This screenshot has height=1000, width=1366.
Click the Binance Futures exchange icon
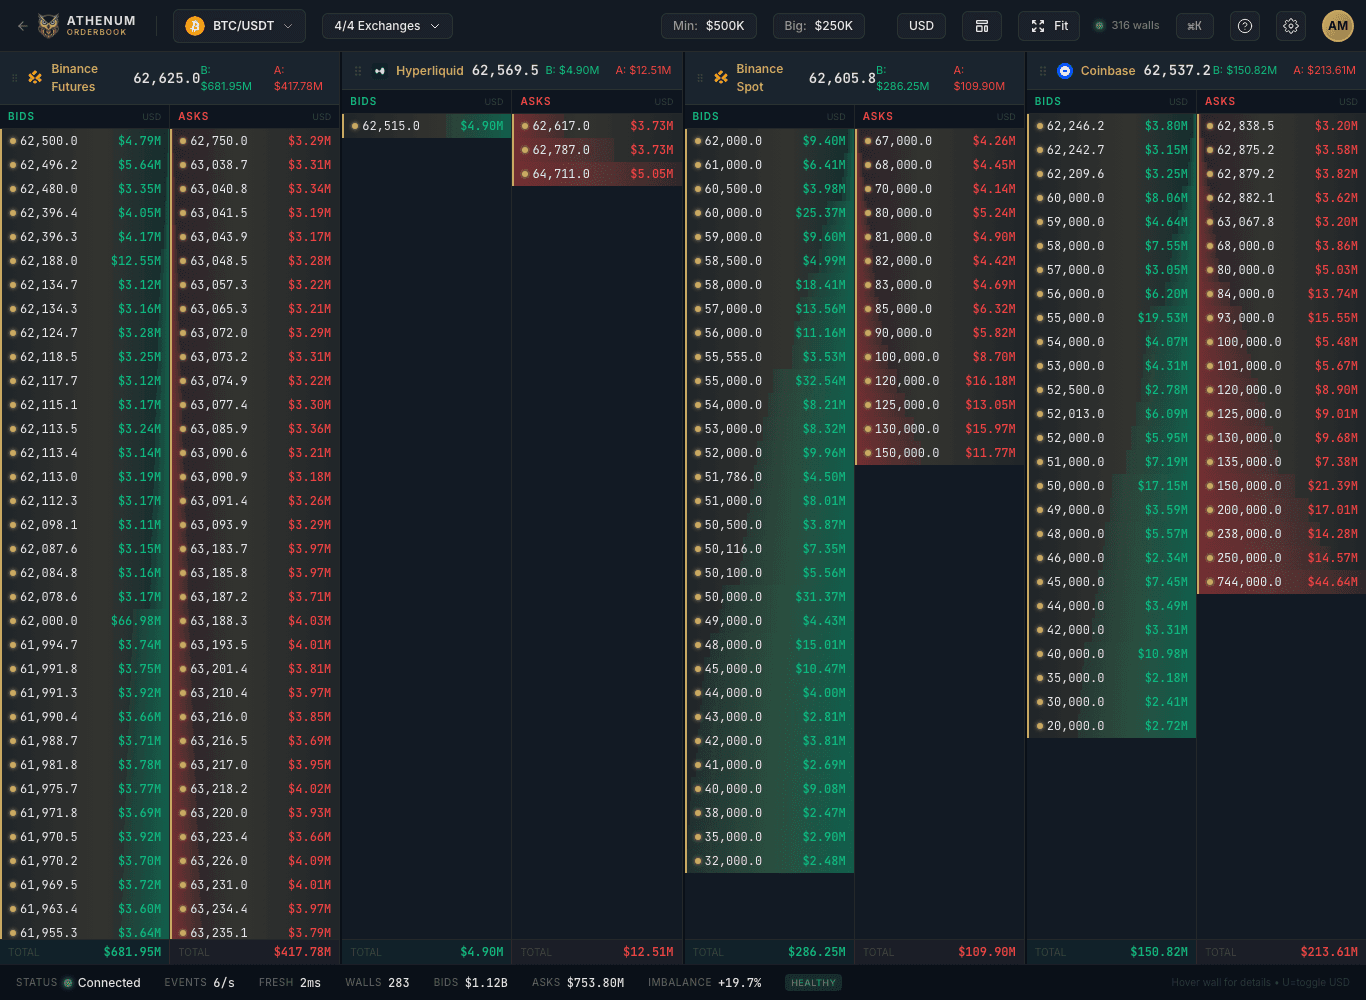point(35,78)
